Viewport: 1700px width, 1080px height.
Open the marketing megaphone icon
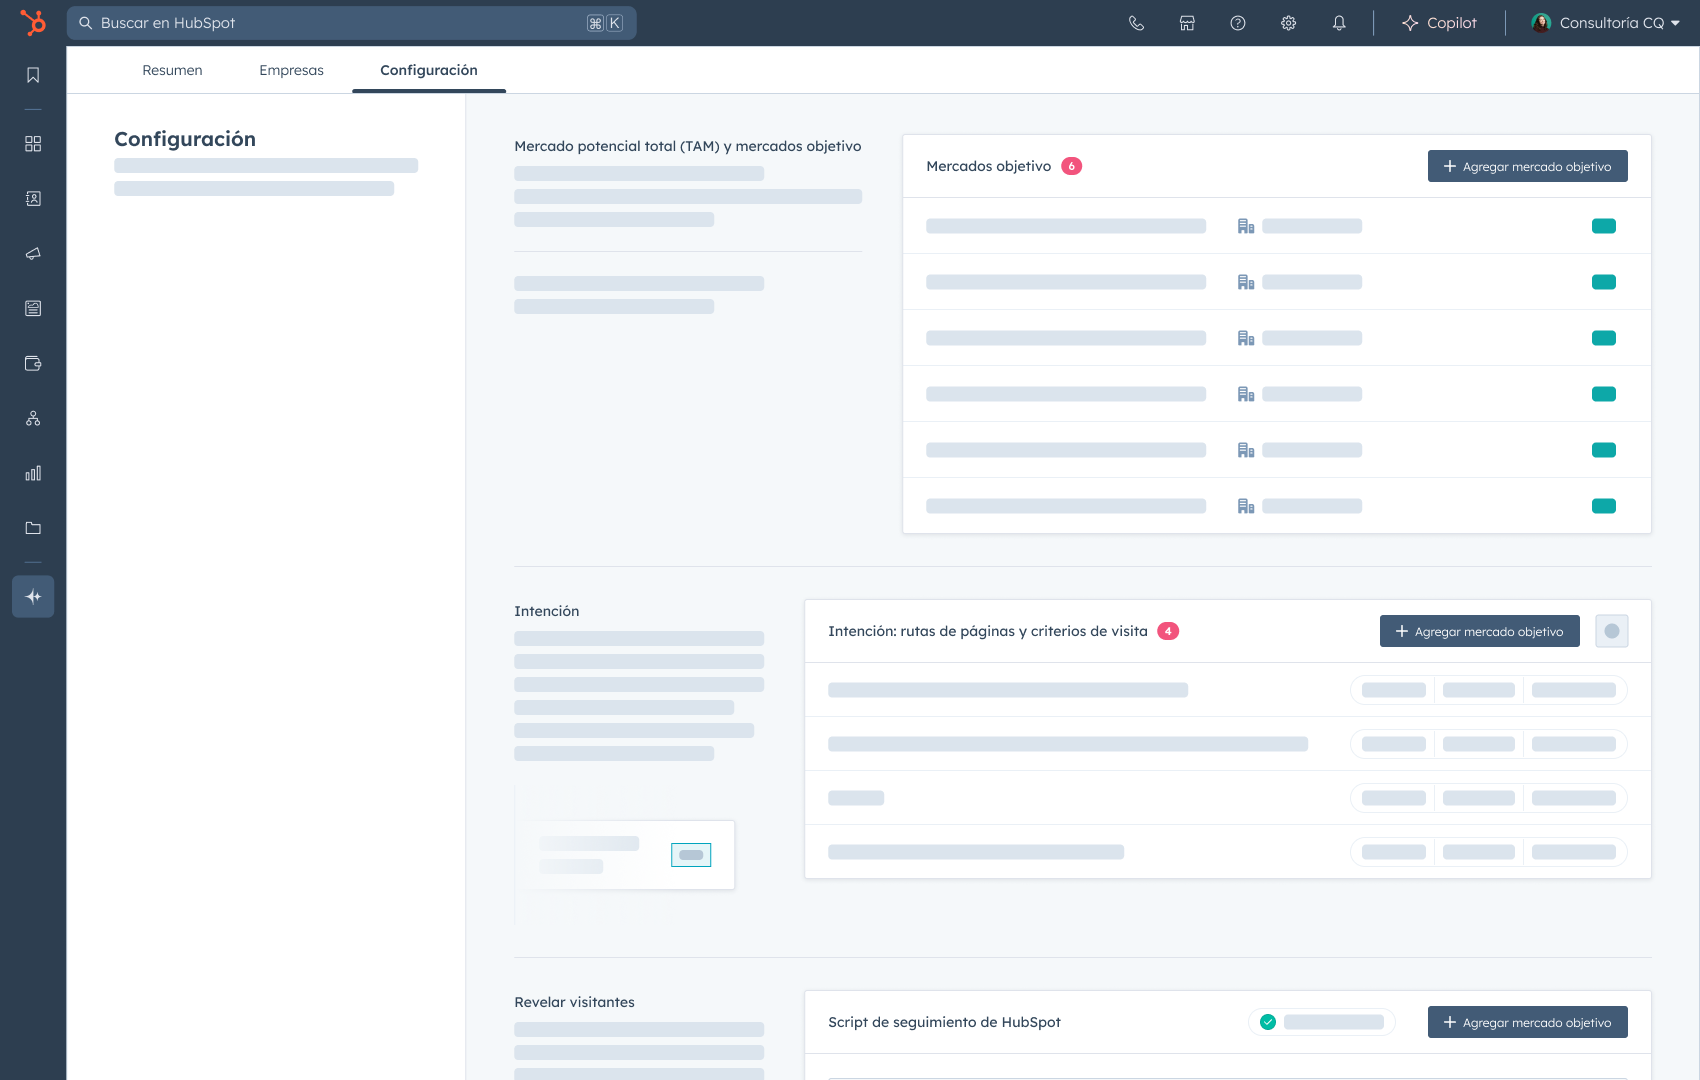click(x=33, y=254)
